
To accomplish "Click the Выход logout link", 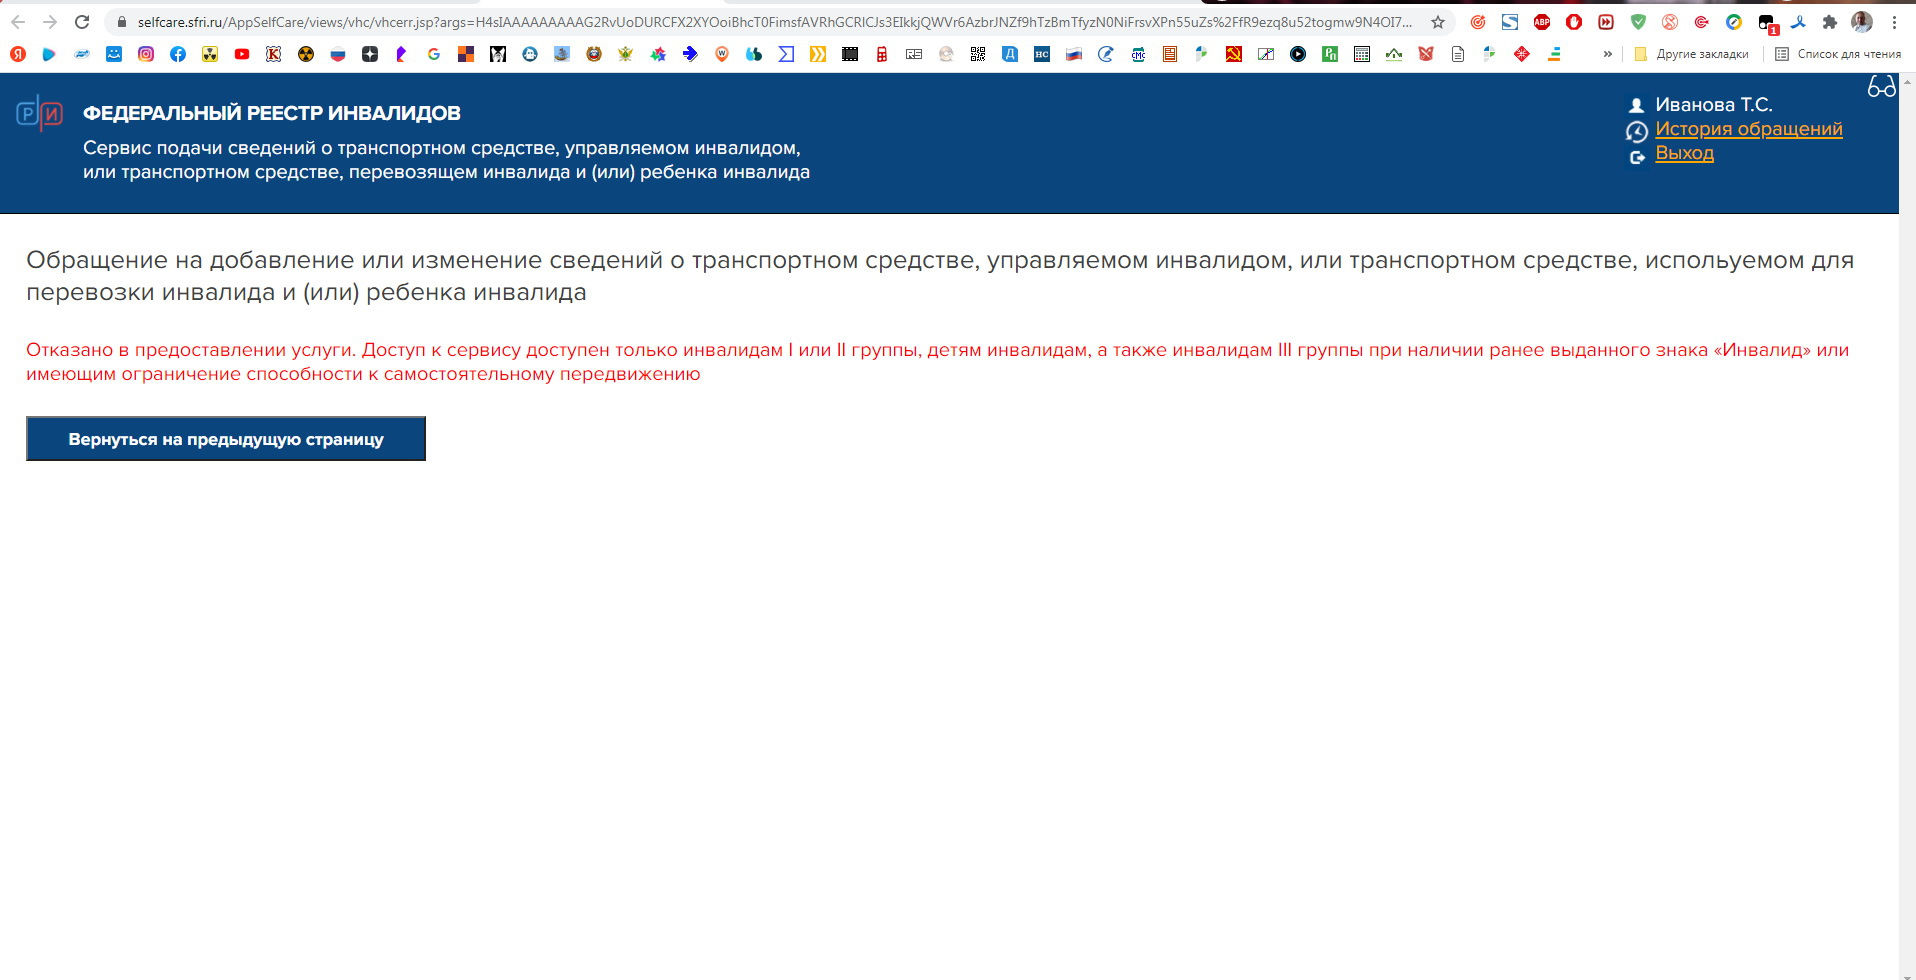I will pos(1684,153).
